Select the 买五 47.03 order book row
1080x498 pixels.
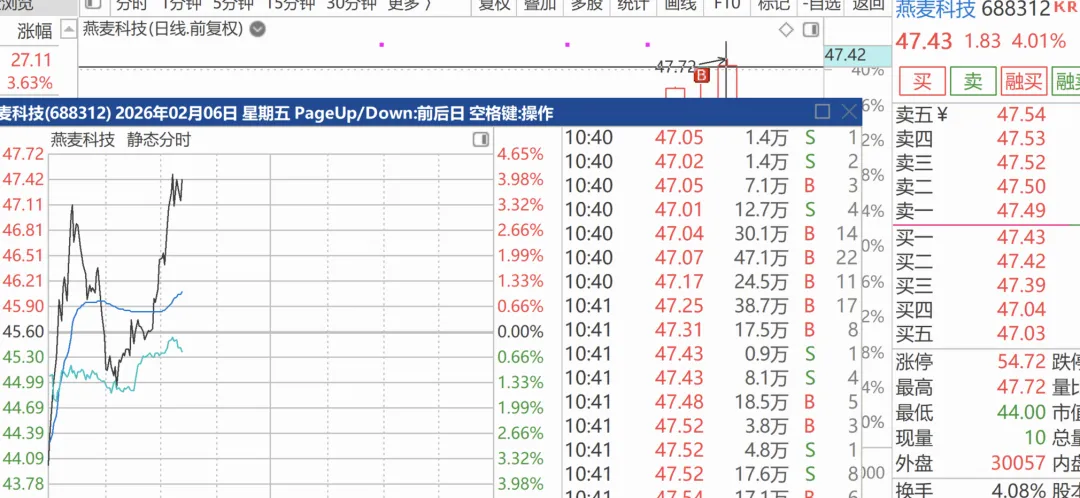point(986,334)
